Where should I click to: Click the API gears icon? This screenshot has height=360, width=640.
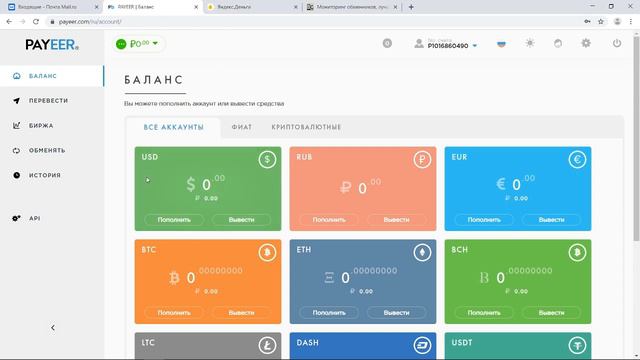tap(16, 218)
